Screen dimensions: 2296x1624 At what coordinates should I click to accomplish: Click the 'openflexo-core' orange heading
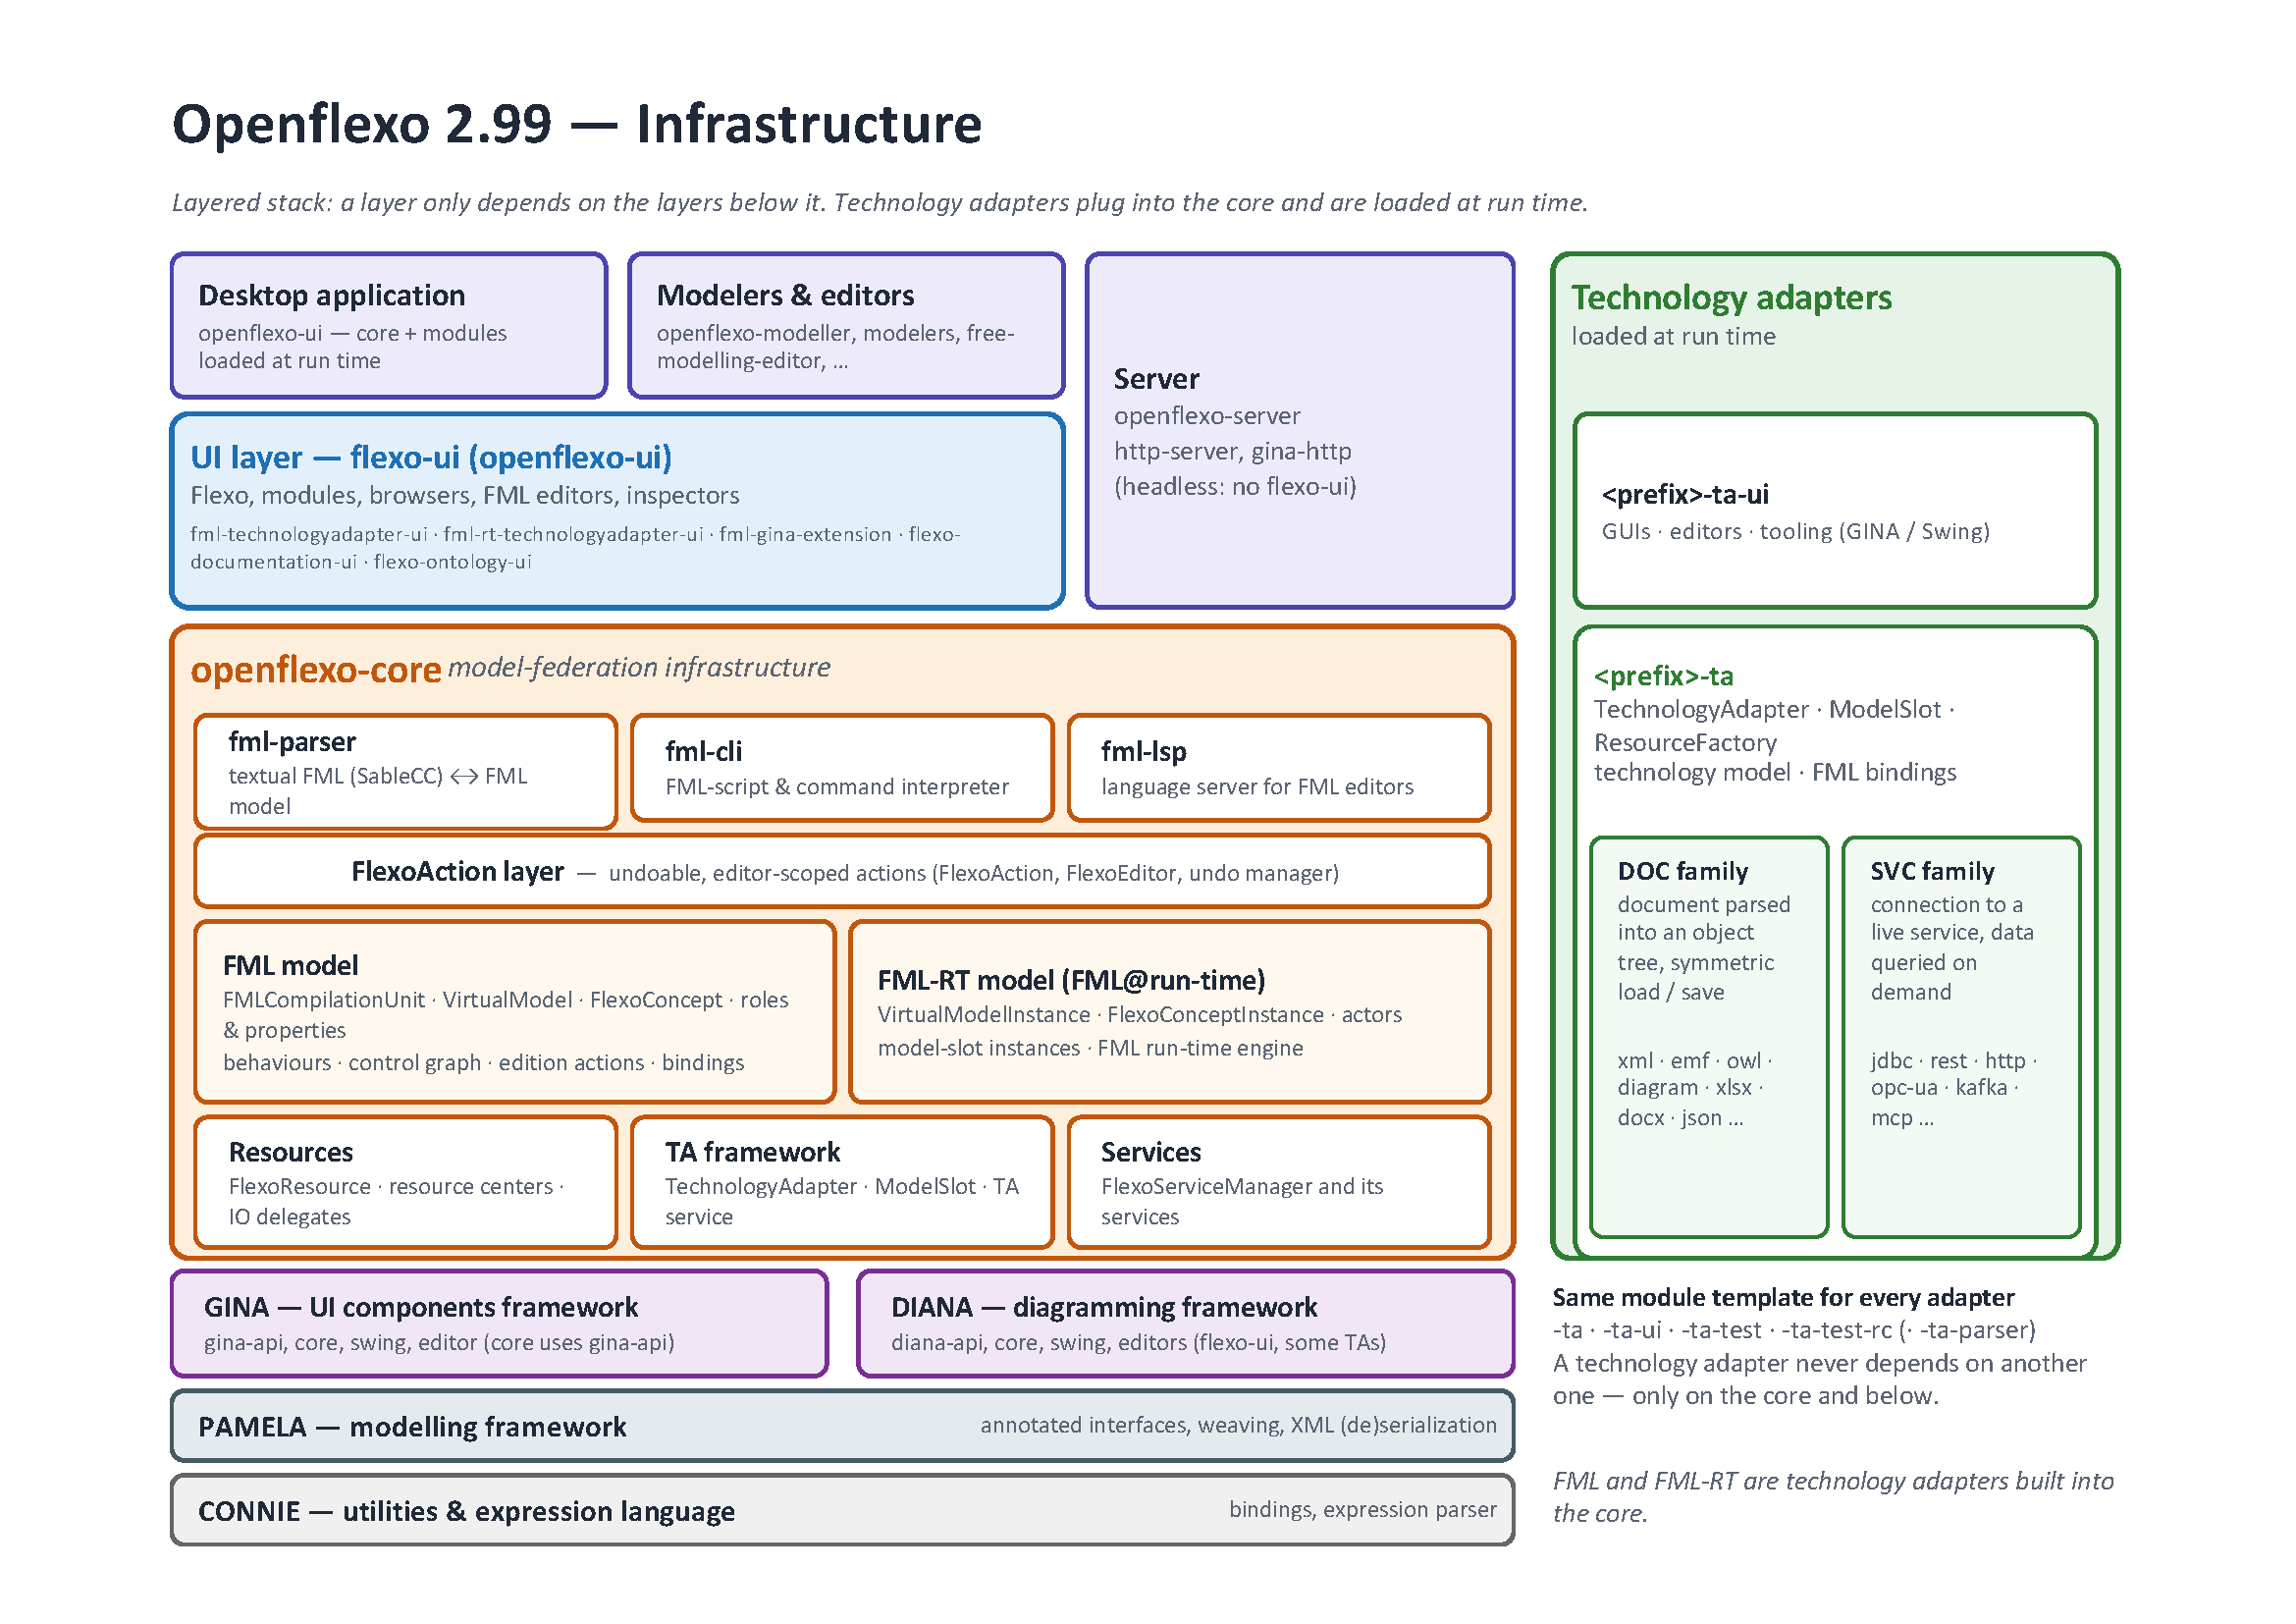(x=316, y=670)
